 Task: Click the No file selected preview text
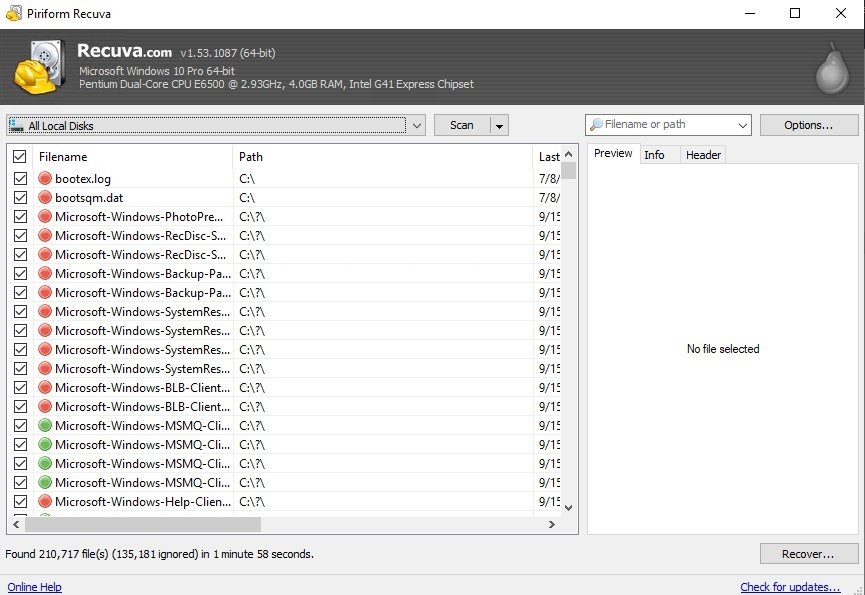(723, 349)
